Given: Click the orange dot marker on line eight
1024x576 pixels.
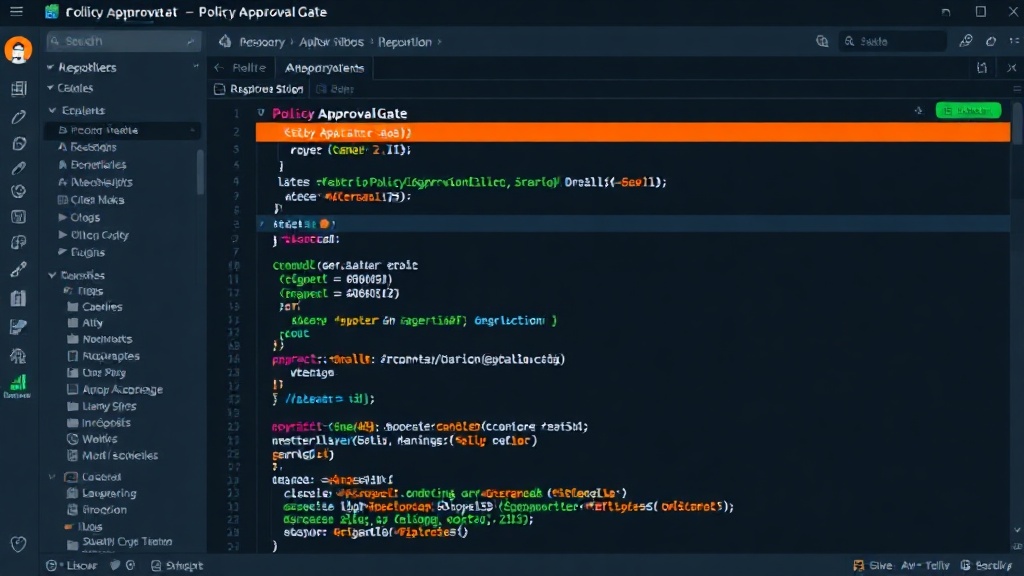Looking at the screenshot, I should [x=325, y=223].
